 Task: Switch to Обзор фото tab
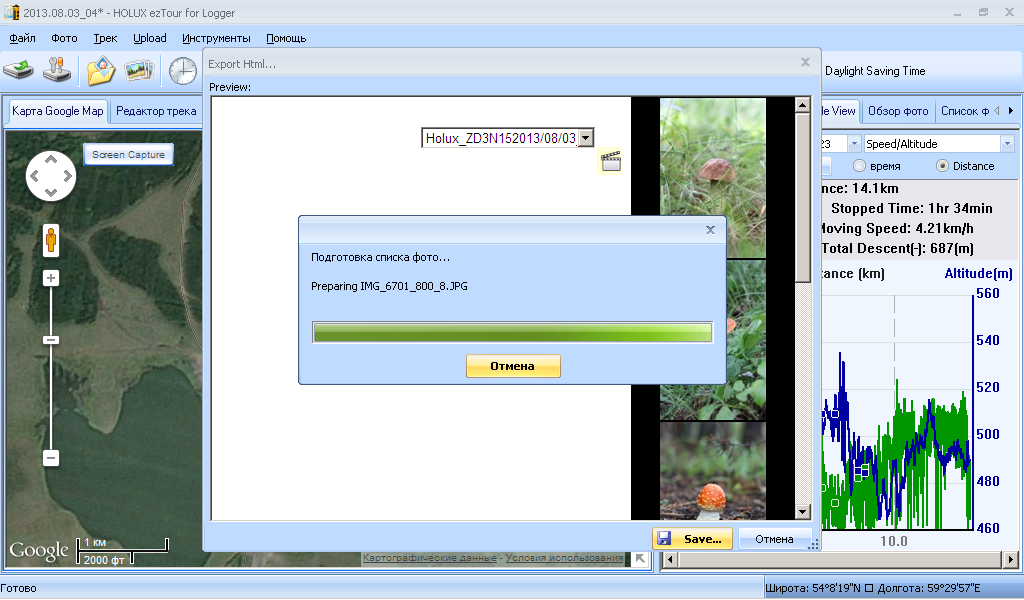pyautogui.click(x=898, y=111)
